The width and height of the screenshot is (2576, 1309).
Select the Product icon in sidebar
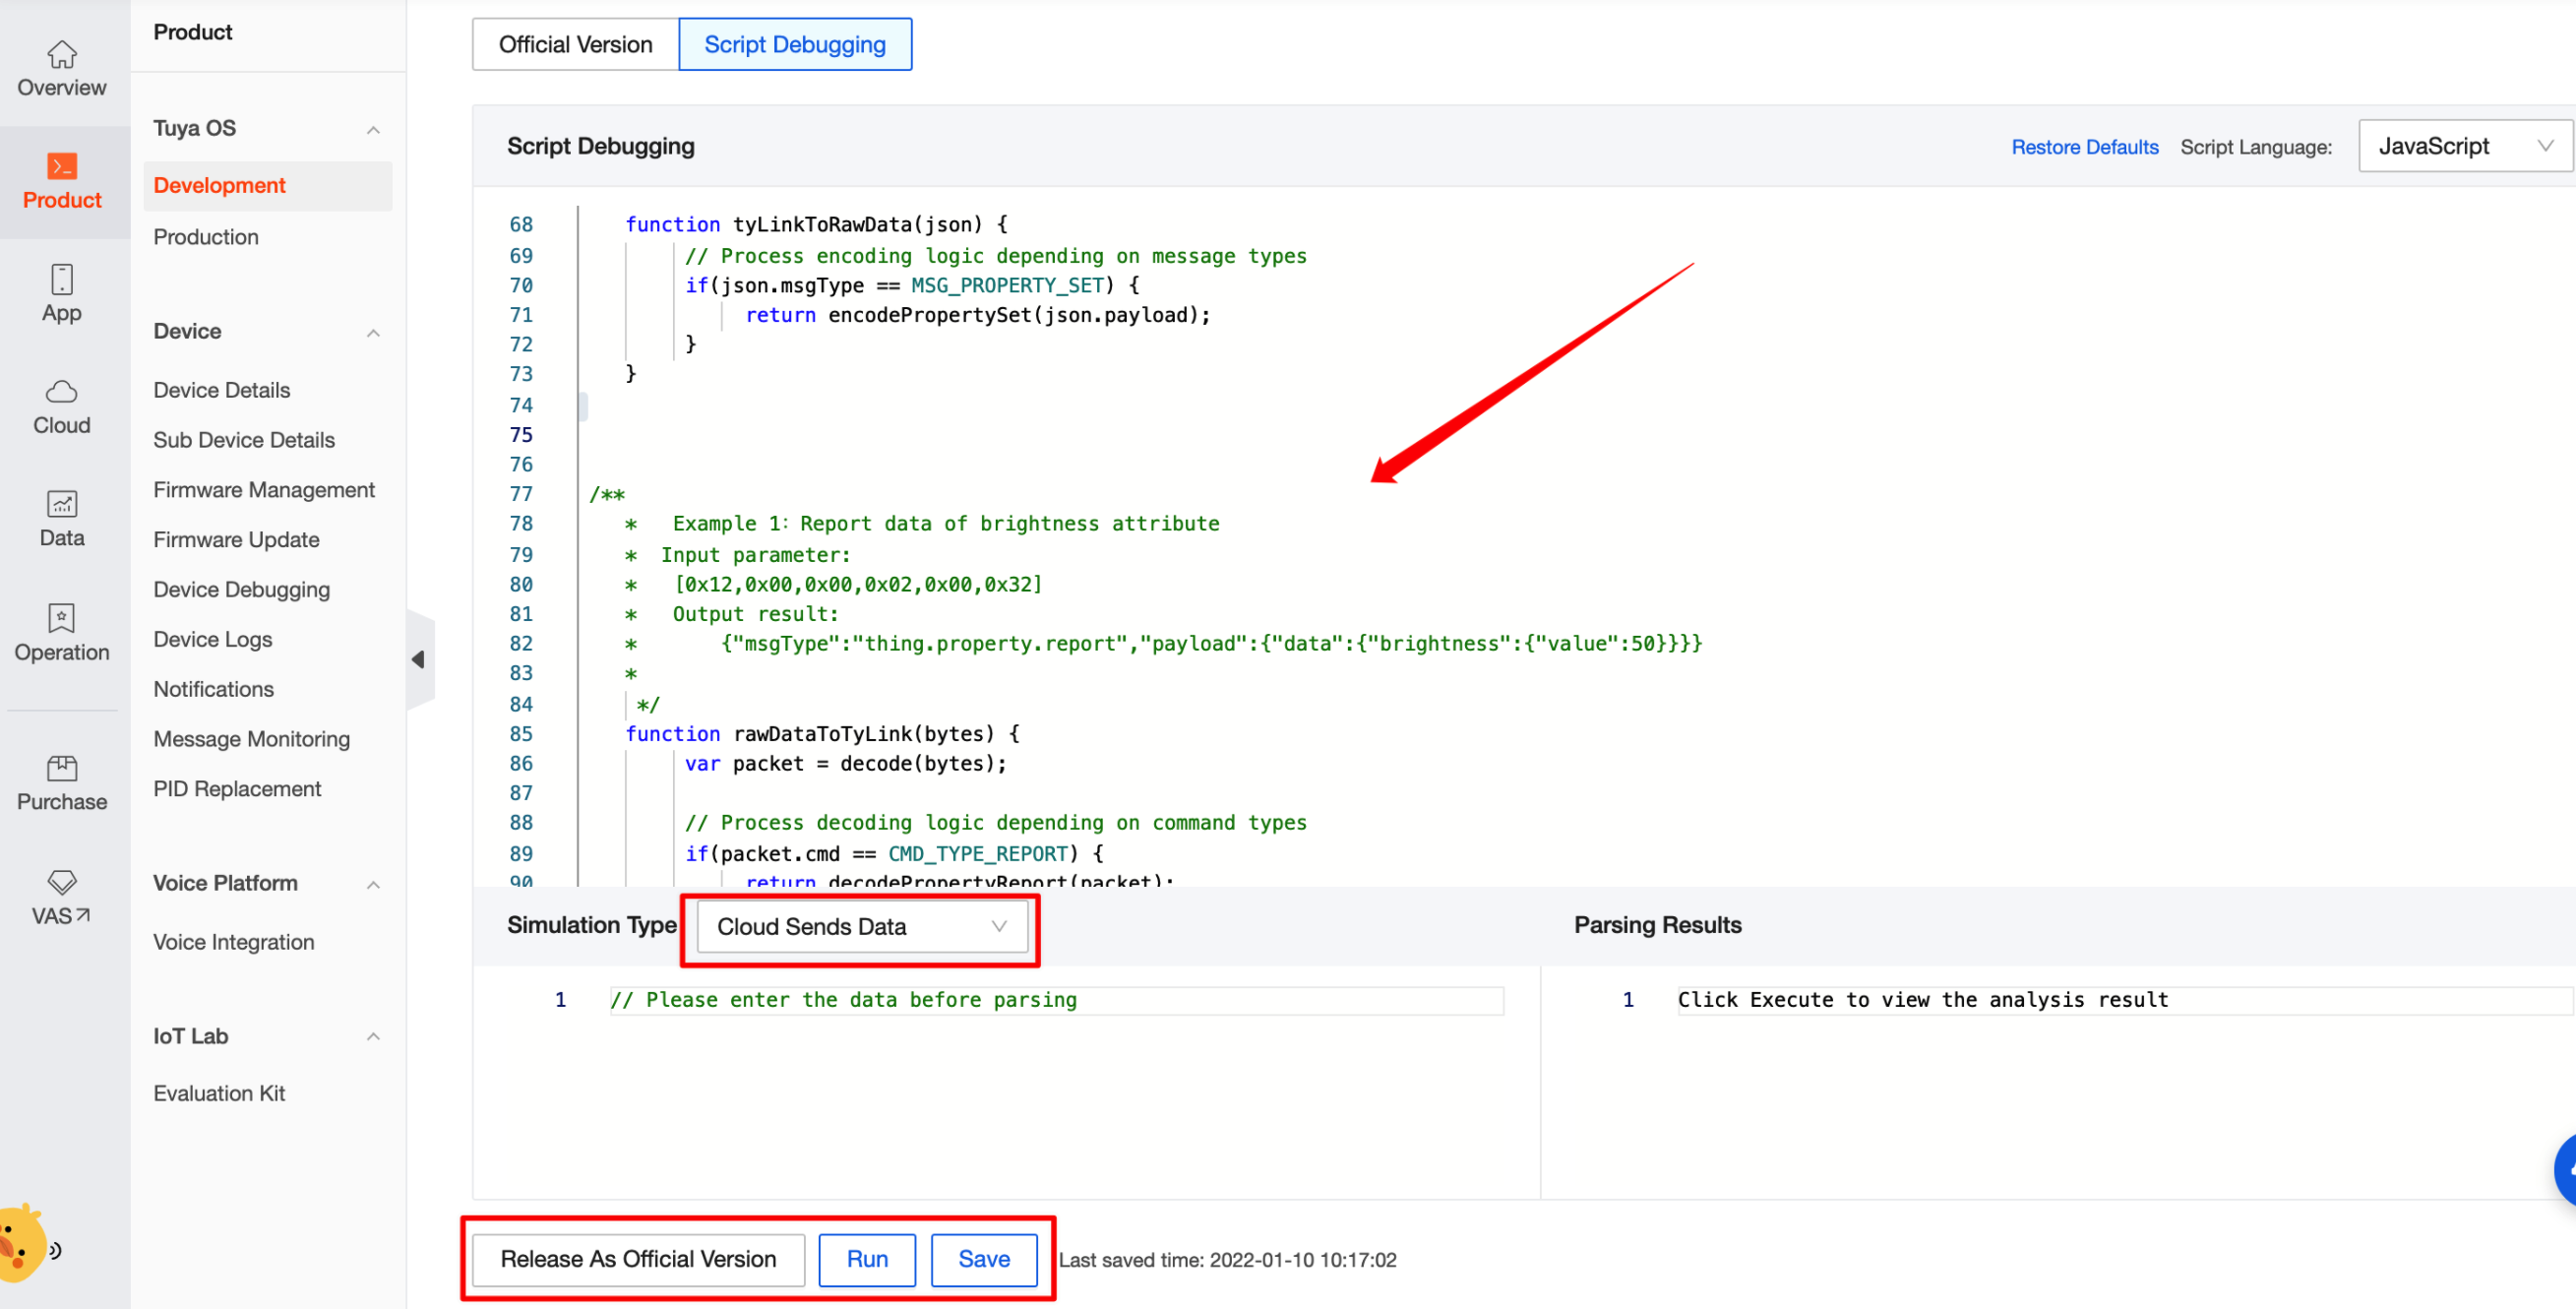61,180
